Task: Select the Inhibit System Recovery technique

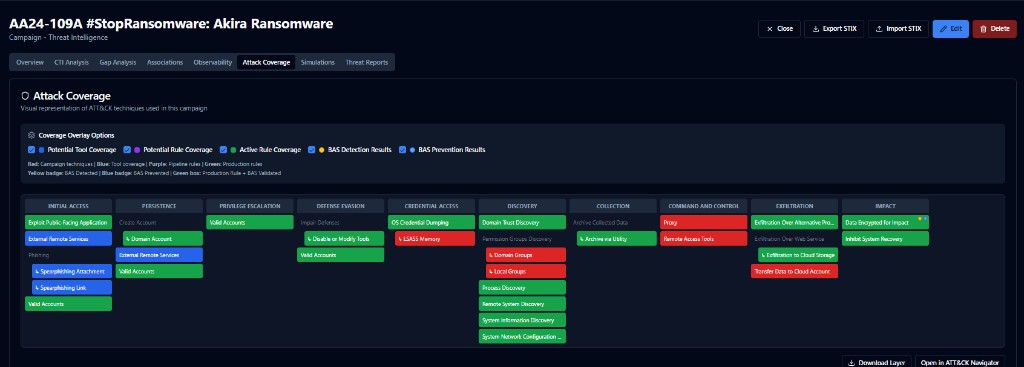Action: (886, 239)
